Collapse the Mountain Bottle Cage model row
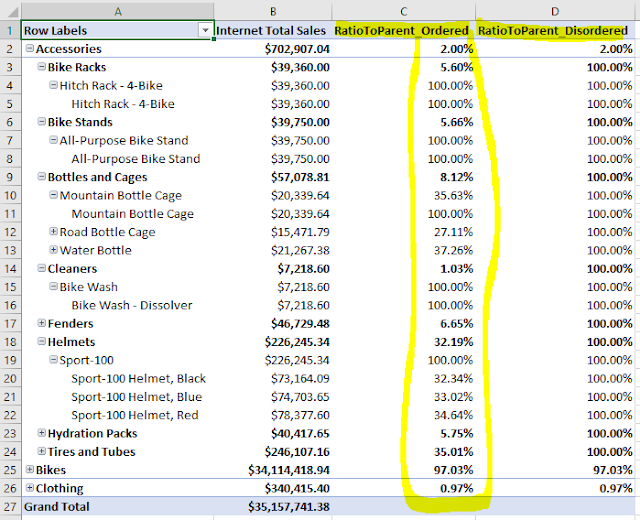The height and width of the screenshot is (520, 640). (53, 195)
